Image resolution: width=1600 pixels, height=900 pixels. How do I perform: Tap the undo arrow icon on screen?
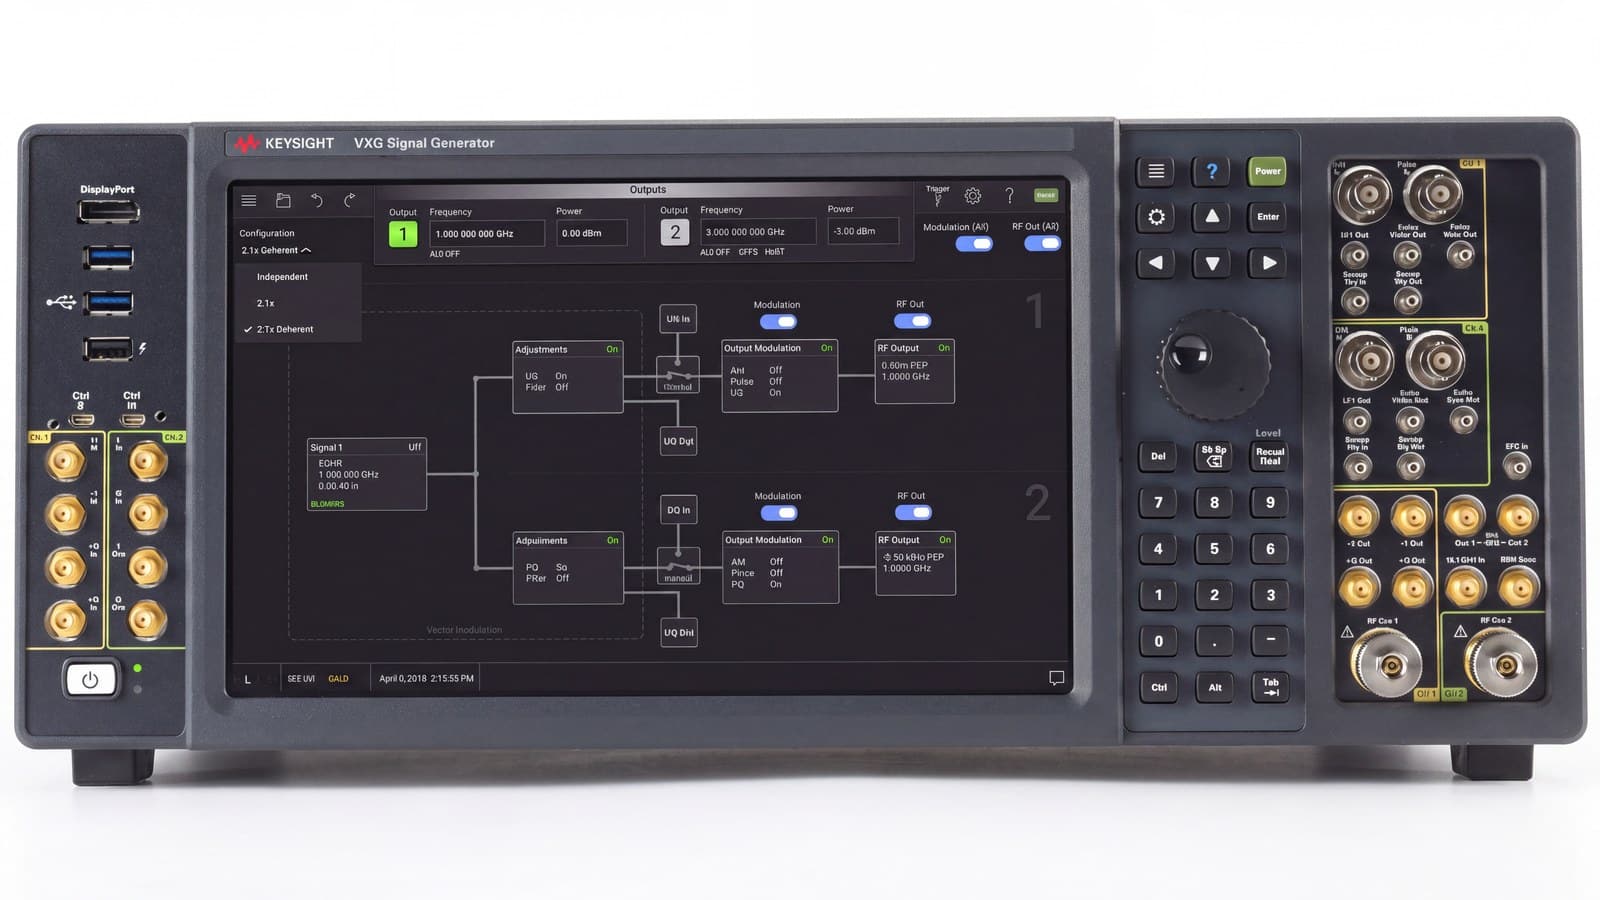click(x=316, y=200)
